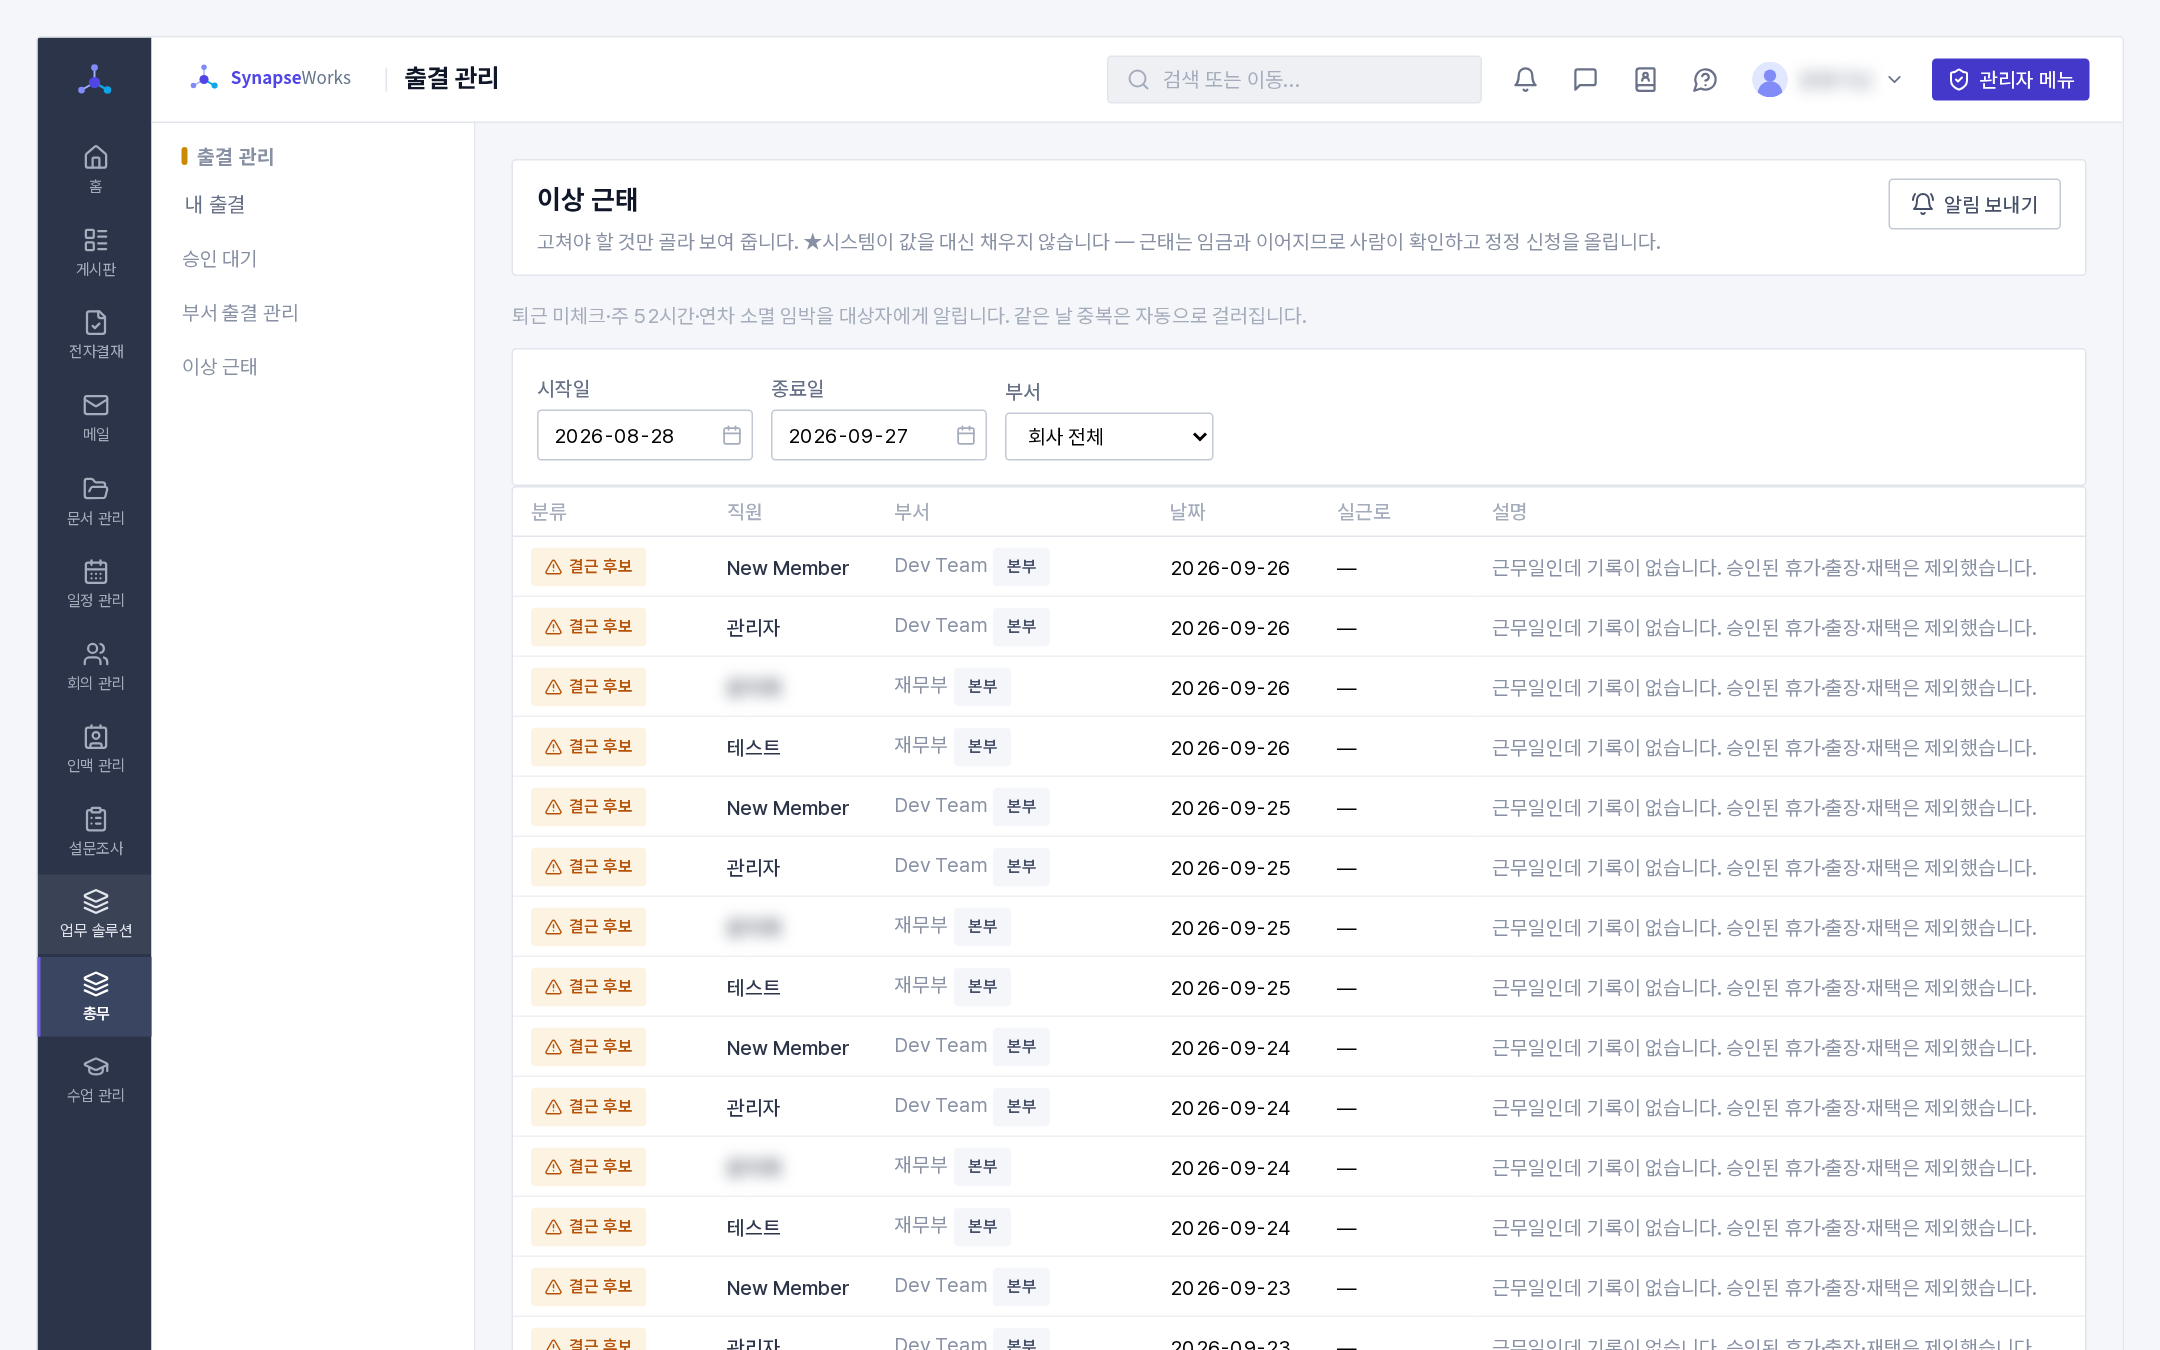Select 이상 근태 in the side menu
The width and height of the screenshot is (2160, 1350).
[x=219, y=366]
